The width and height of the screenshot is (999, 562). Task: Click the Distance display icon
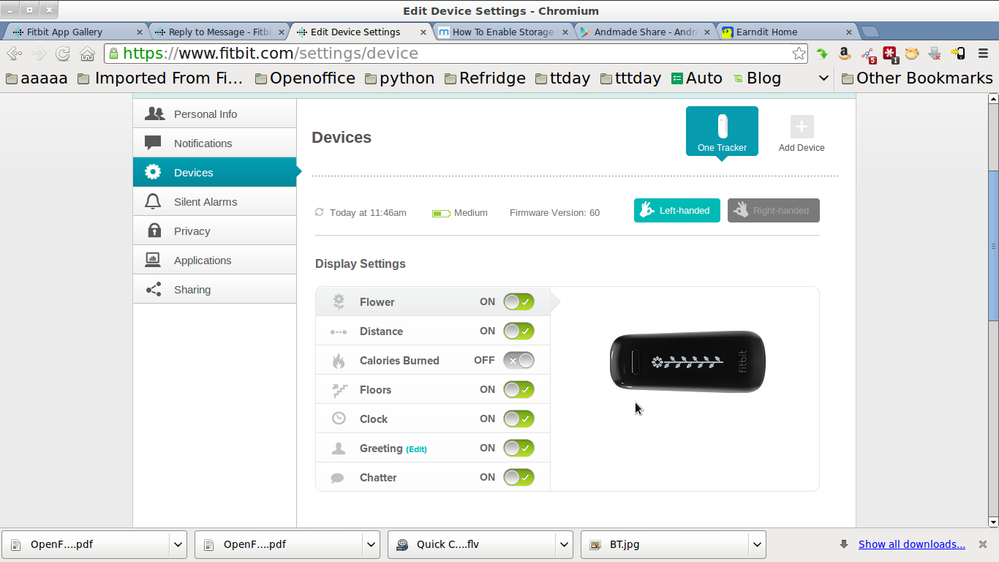[338, 332]
